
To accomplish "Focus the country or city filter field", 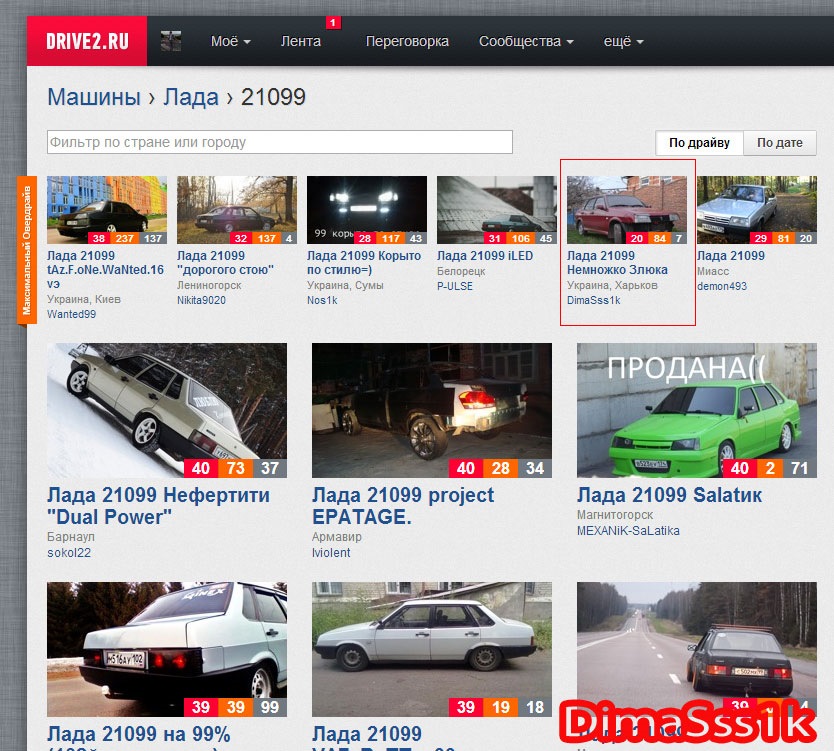I will point(280,142).
